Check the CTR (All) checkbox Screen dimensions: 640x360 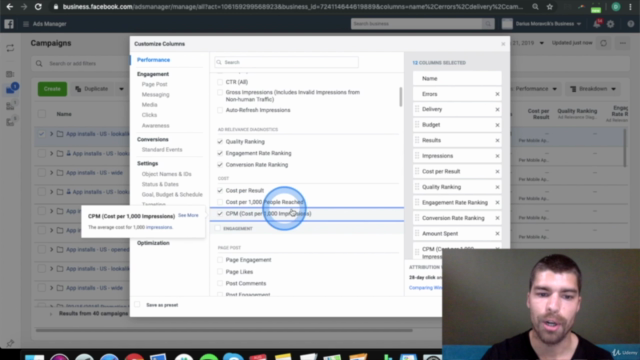pyautogui.click(x=220, y=82)
